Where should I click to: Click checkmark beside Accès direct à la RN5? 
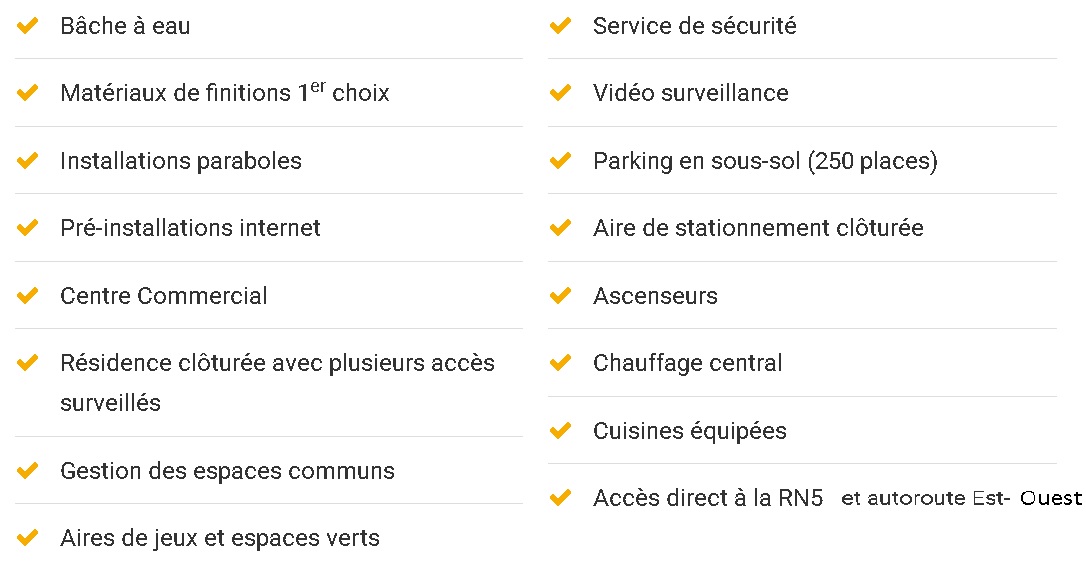coord(561,498)
